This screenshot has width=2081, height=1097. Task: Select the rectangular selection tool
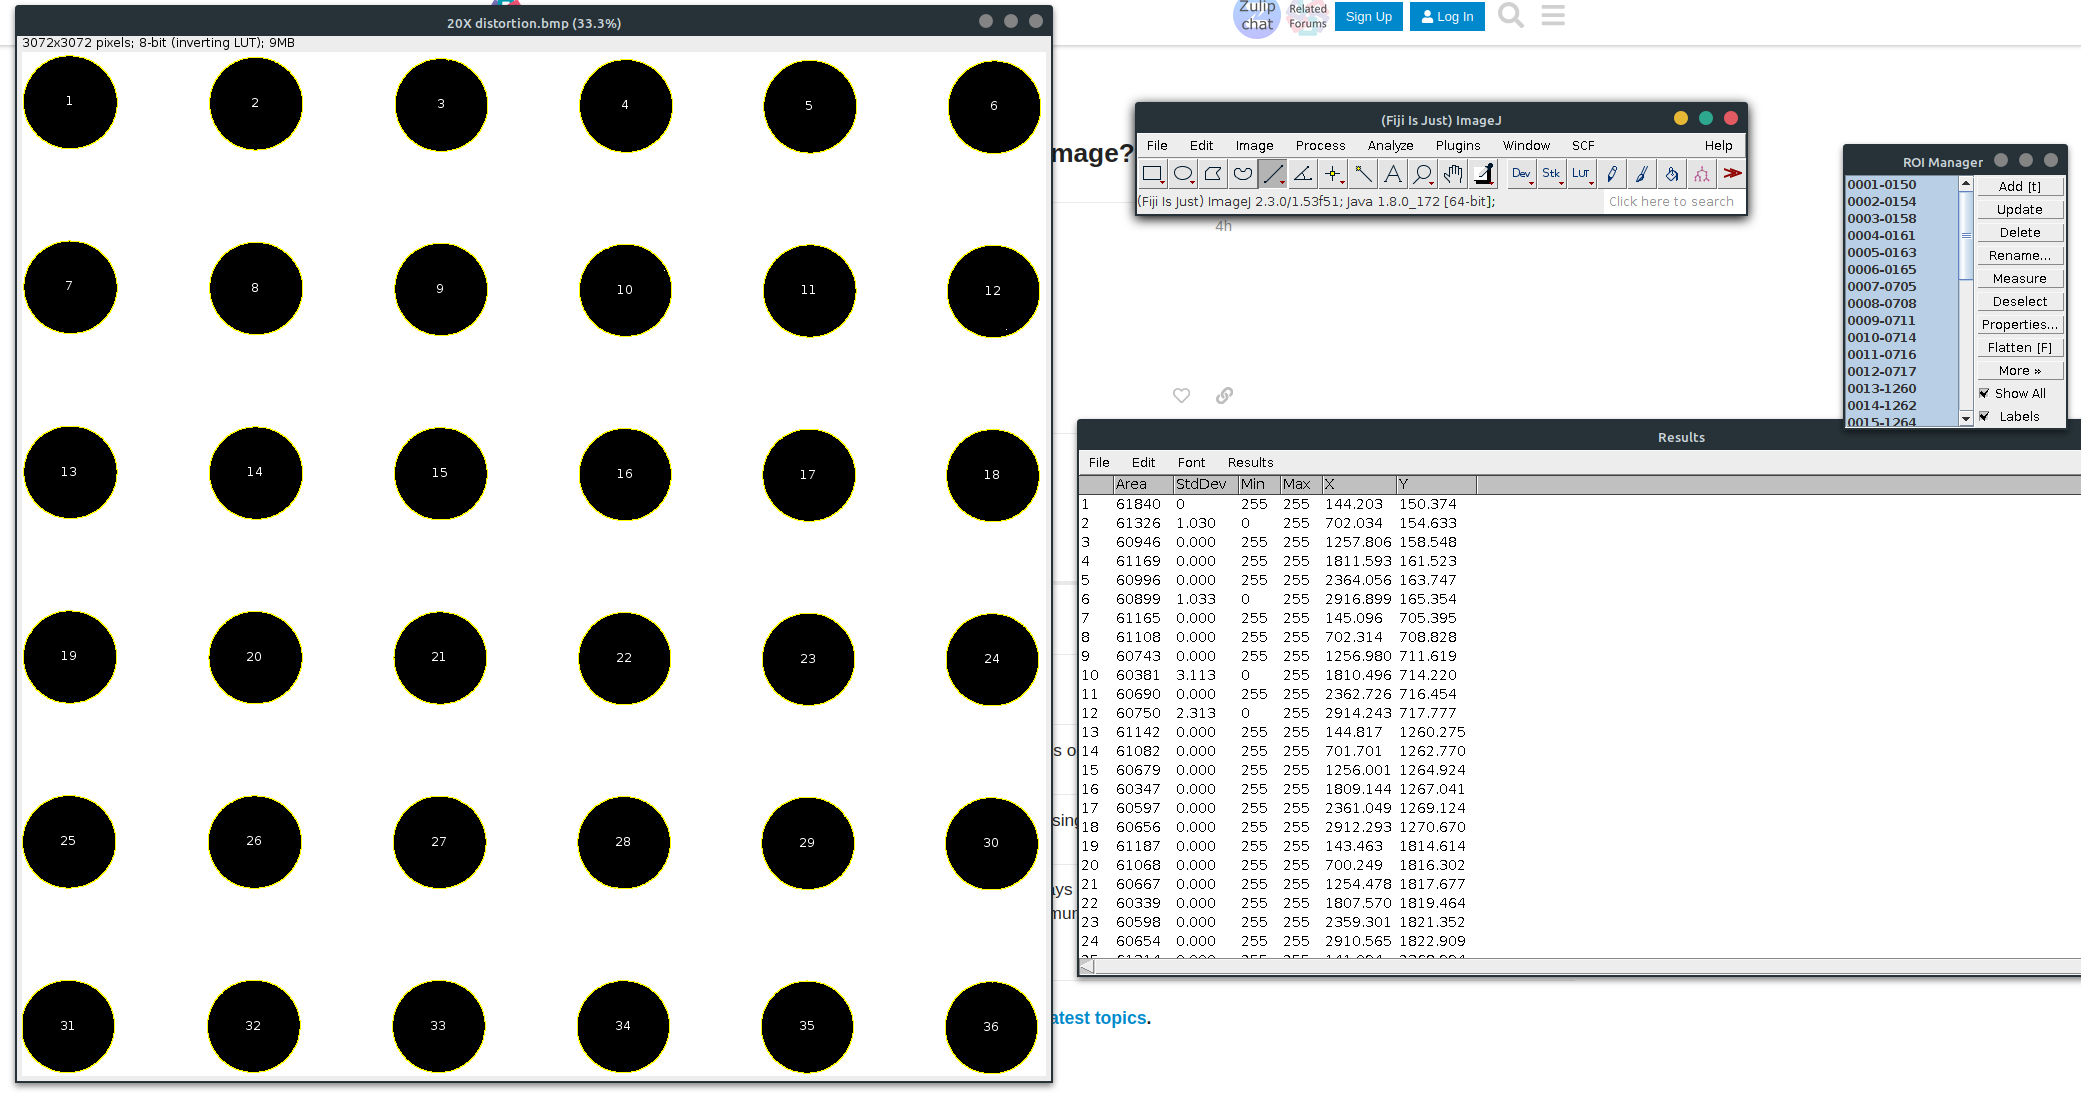[1152, 173]
